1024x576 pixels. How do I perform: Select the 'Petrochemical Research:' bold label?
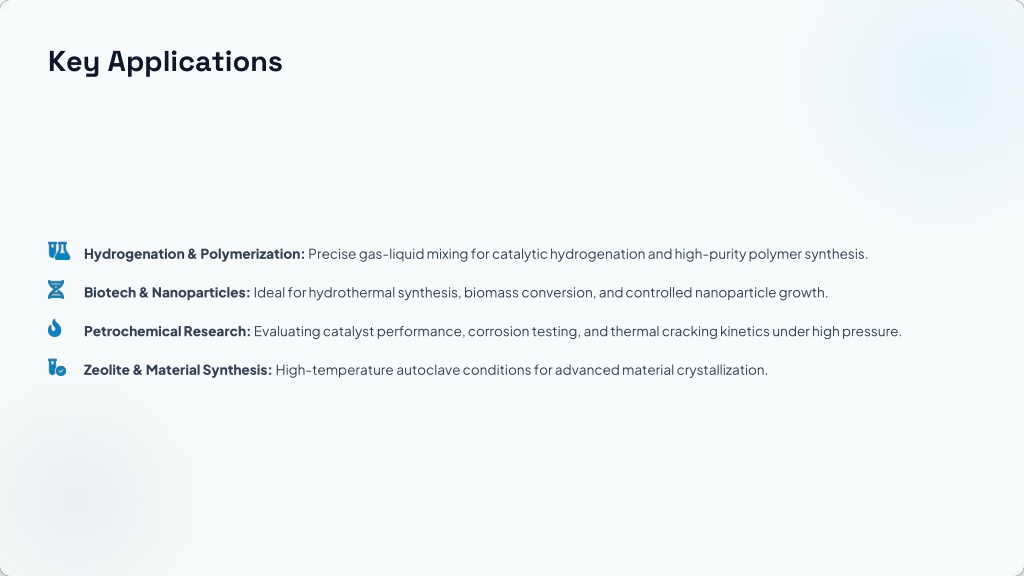click(167, 331)
